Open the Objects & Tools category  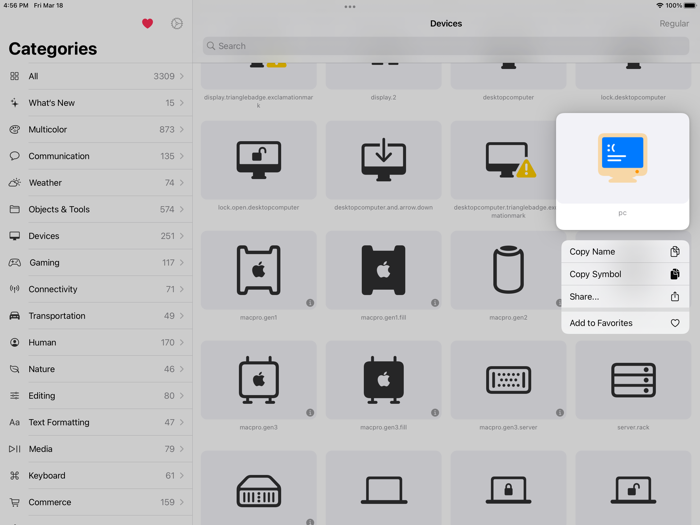(x=96, y=209)
